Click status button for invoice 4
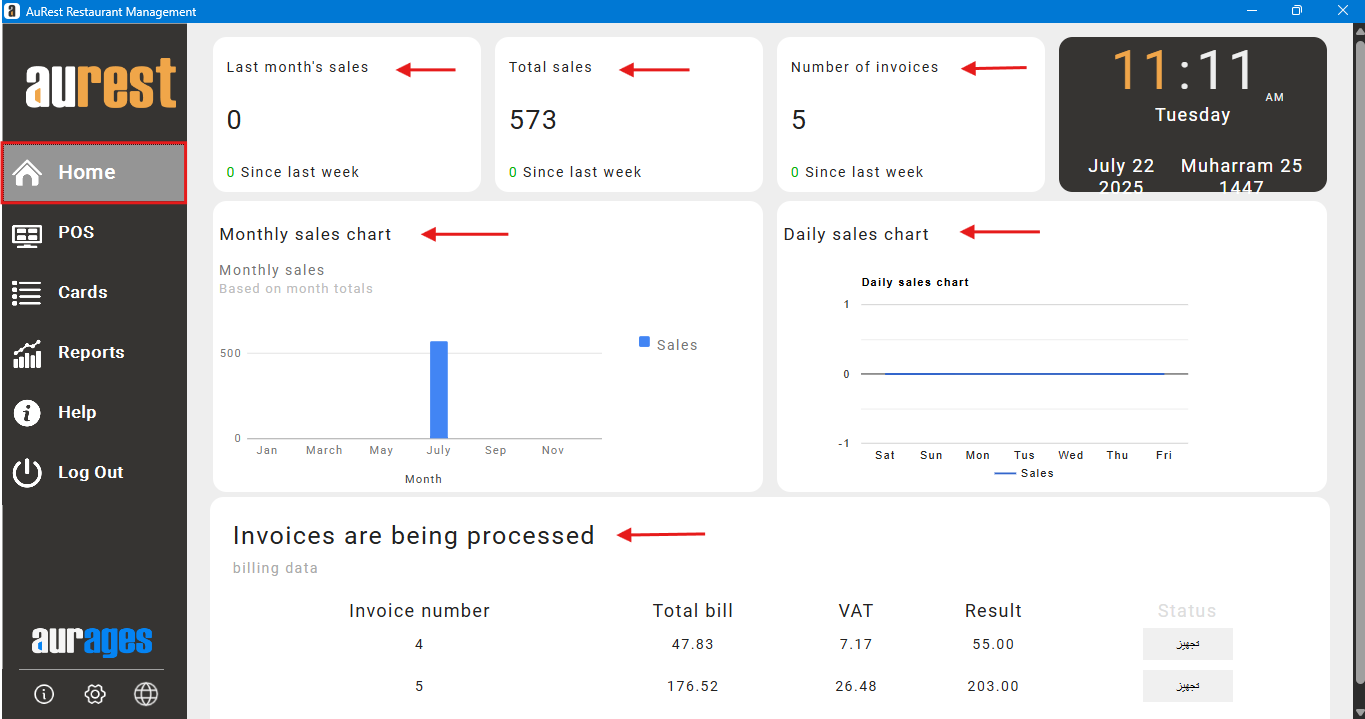Viewport: 1365px width, 719px height. click(x=1187, y=644)
